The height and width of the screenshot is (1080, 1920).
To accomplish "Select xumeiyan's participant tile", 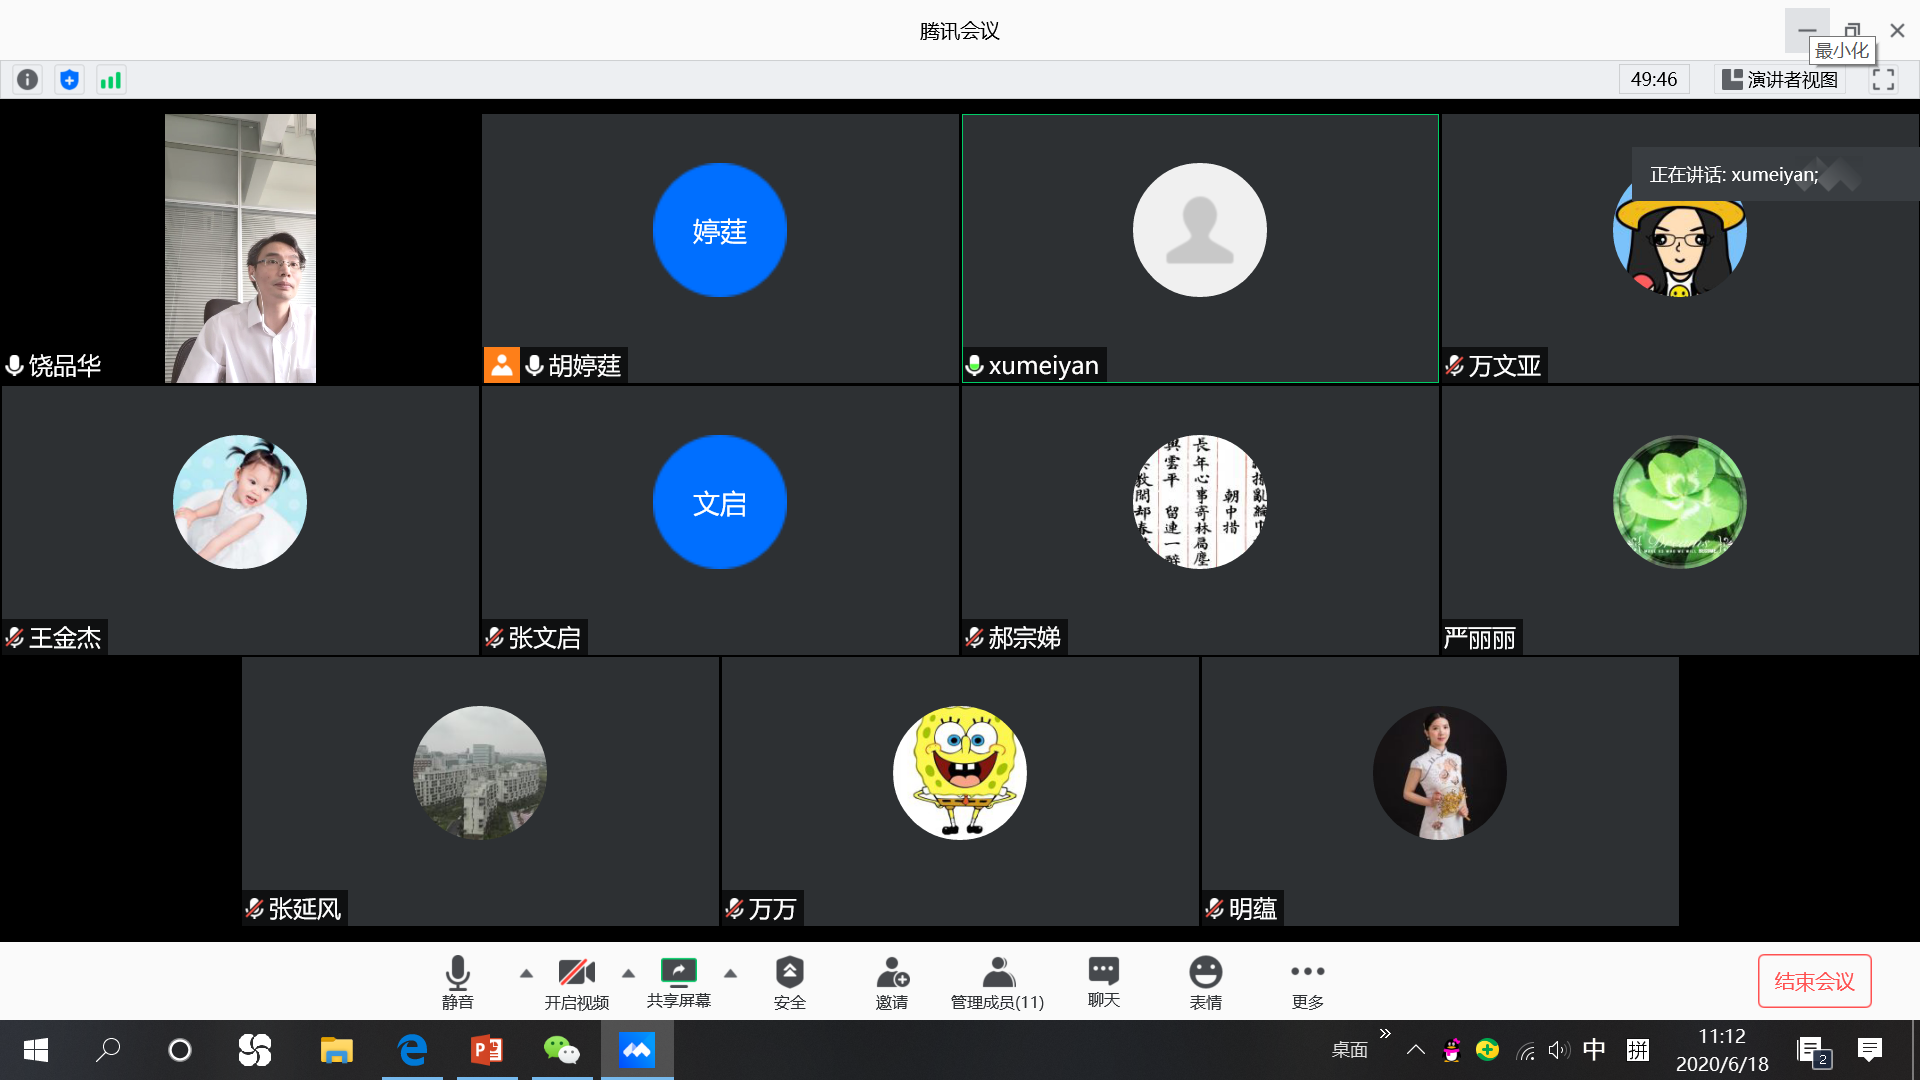I will [1199, 248].
